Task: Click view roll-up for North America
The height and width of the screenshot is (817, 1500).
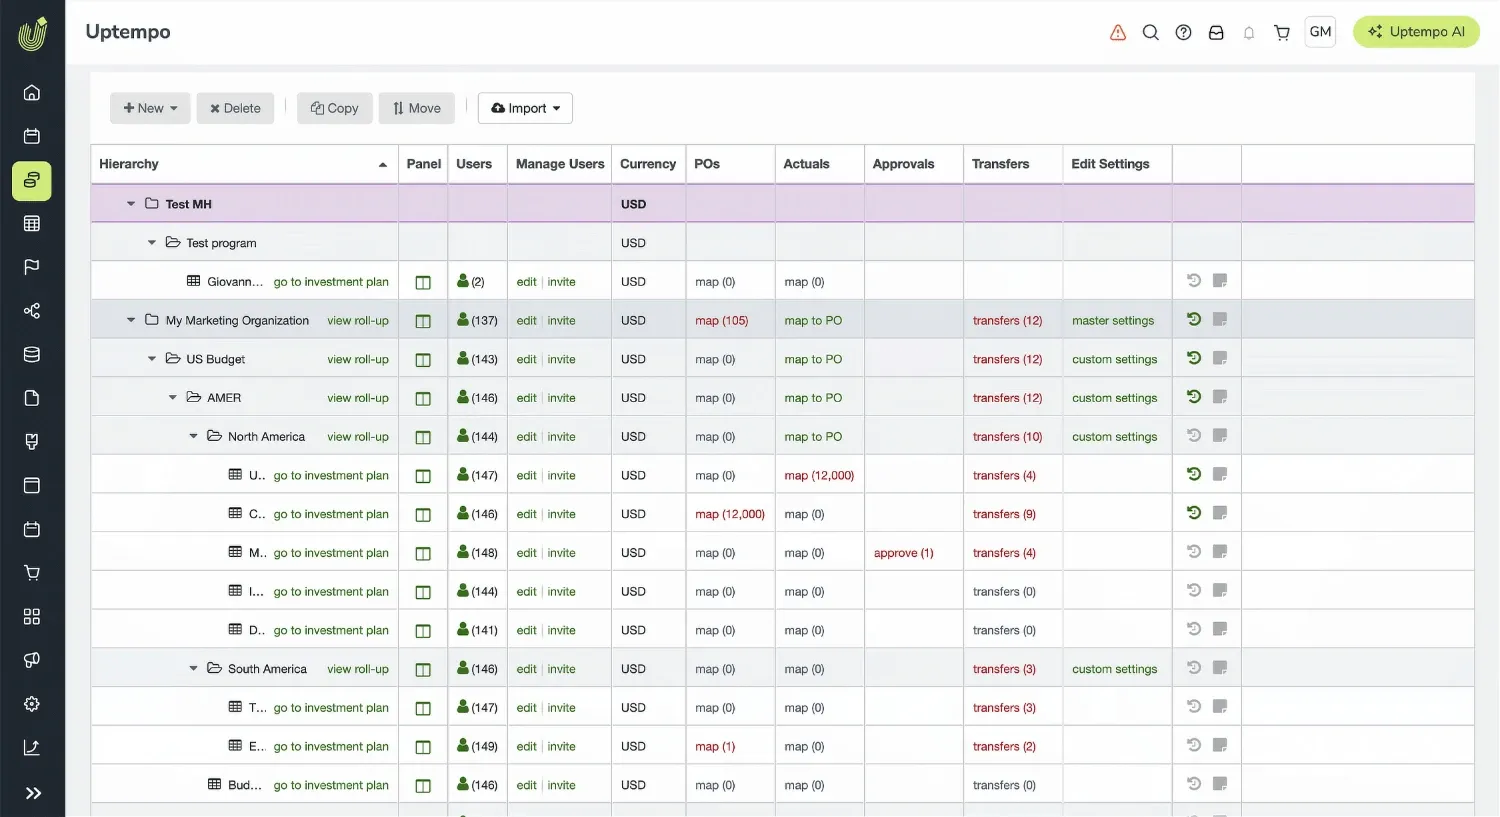Action: (358, 437)
